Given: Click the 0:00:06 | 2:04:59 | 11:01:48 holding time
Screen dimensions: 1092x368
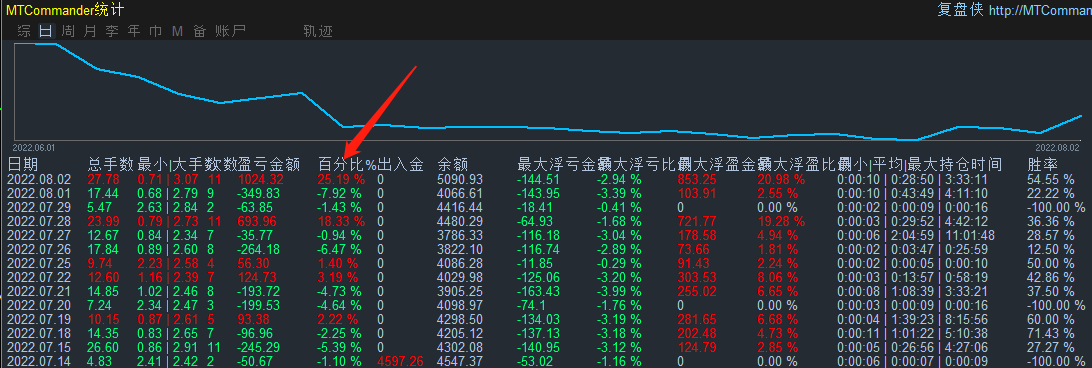Looking at the screenshot, I should point(916,235).
